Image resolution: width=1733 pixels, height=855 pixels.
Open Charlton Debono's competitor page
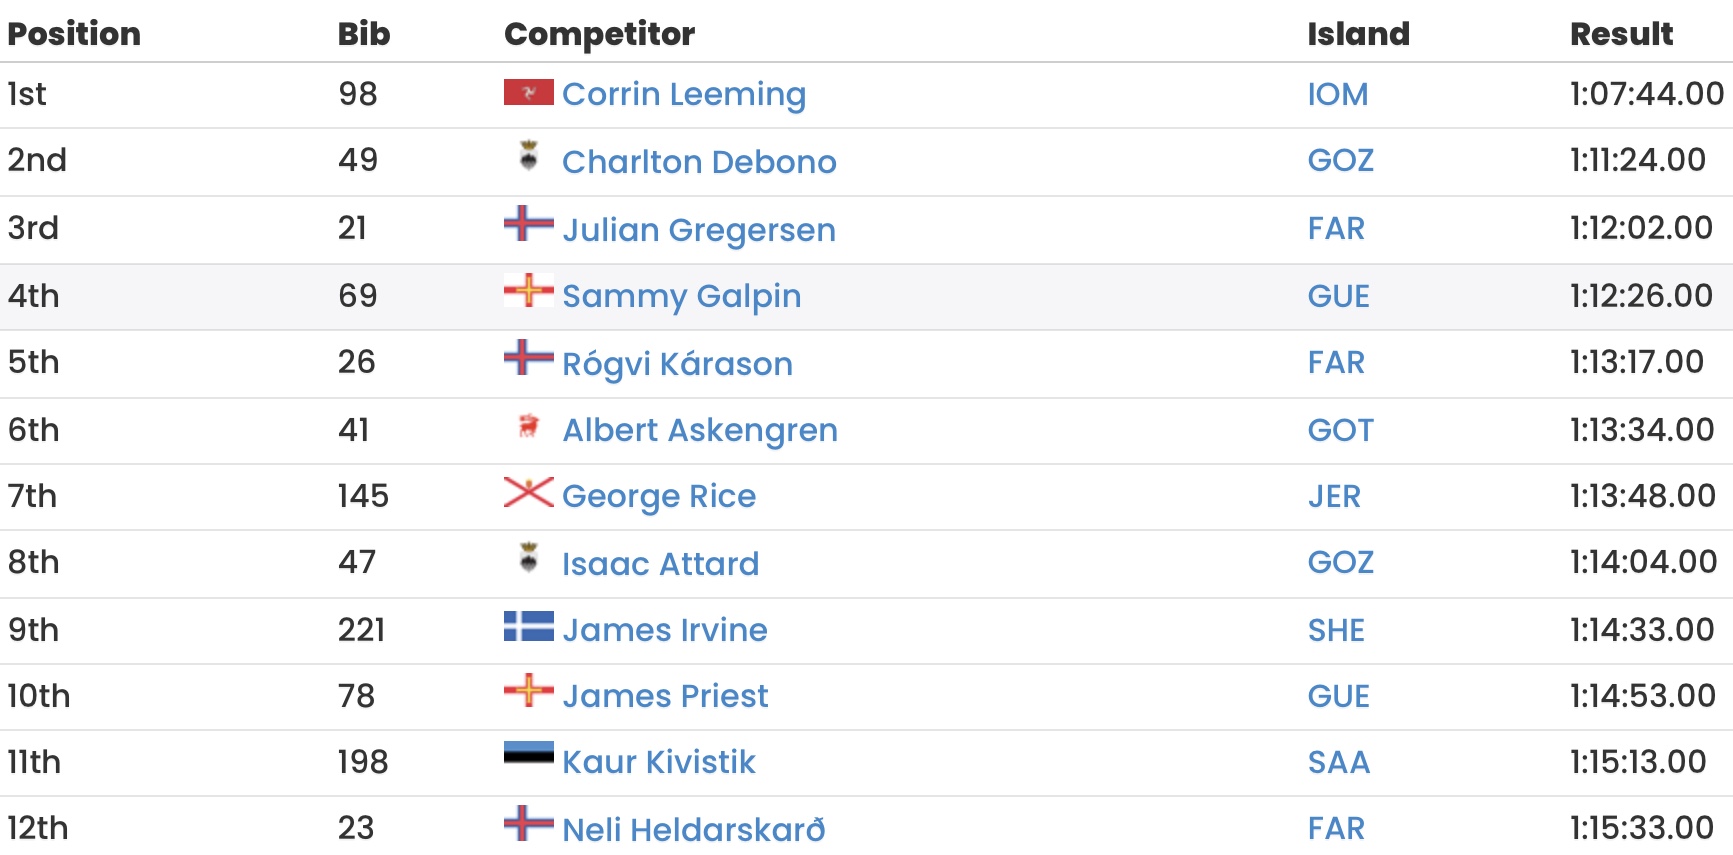pyautogui.click(x=699, y=161)
